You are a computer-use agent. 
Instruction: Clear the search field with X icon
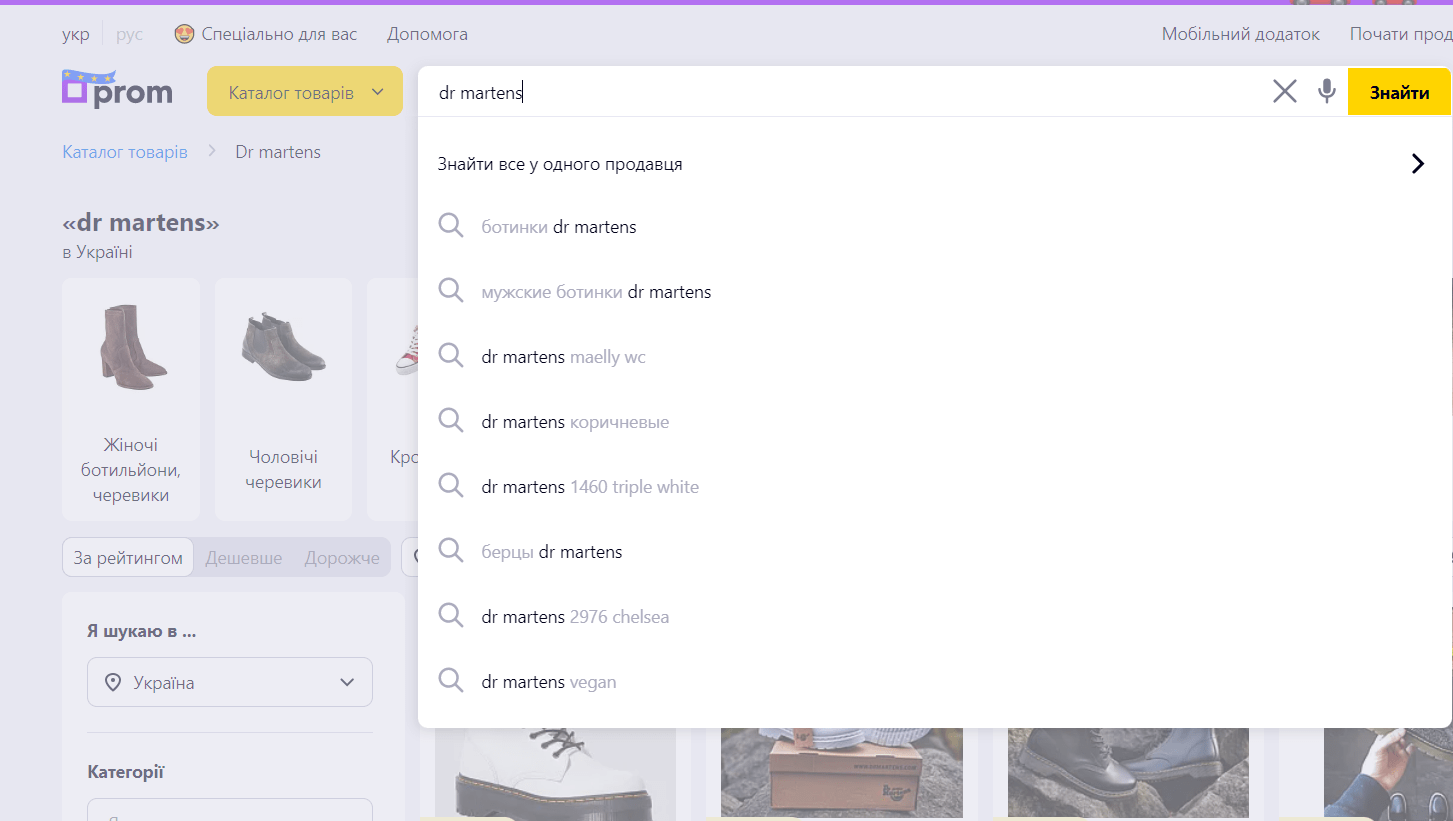click(x=1284, y=92)
